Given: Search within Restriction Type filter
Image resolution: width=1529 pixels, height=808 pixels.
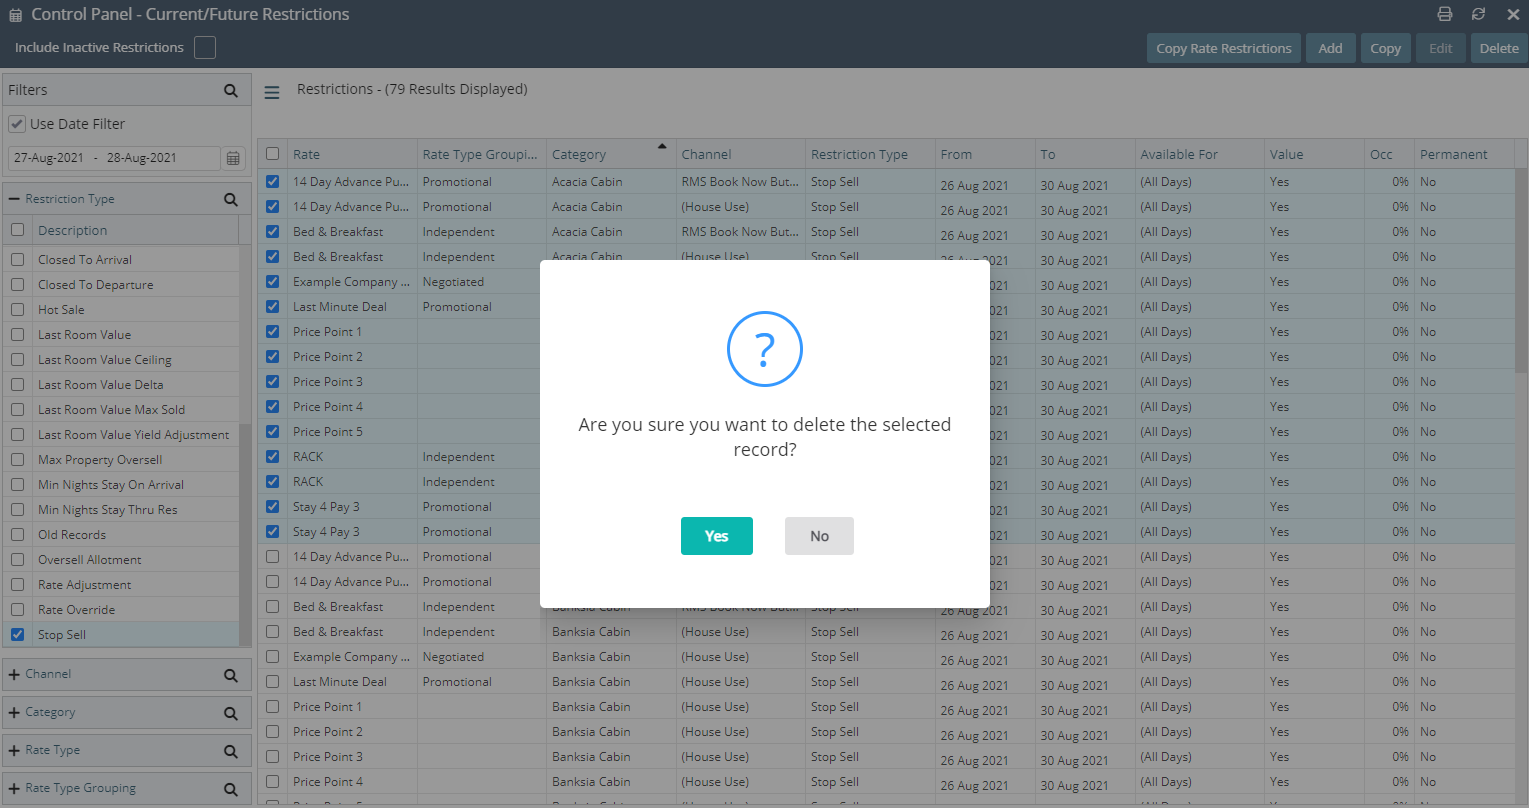Looking at the screenshot, I should coord(231,199).
